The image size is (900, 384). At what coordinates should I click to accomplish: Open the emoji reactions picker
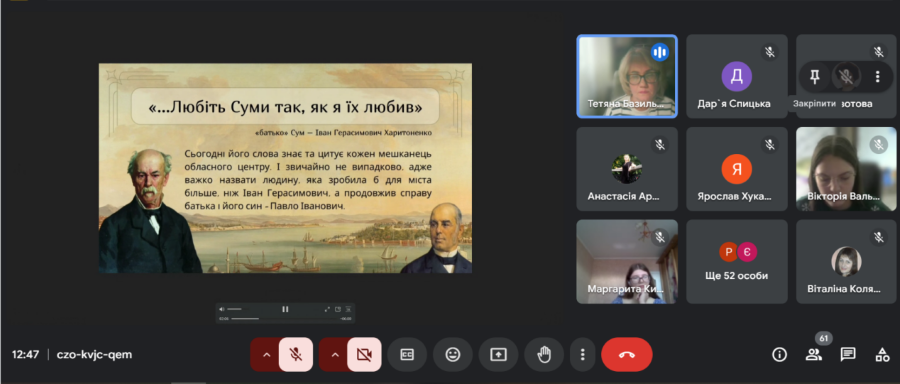(453, 355)
